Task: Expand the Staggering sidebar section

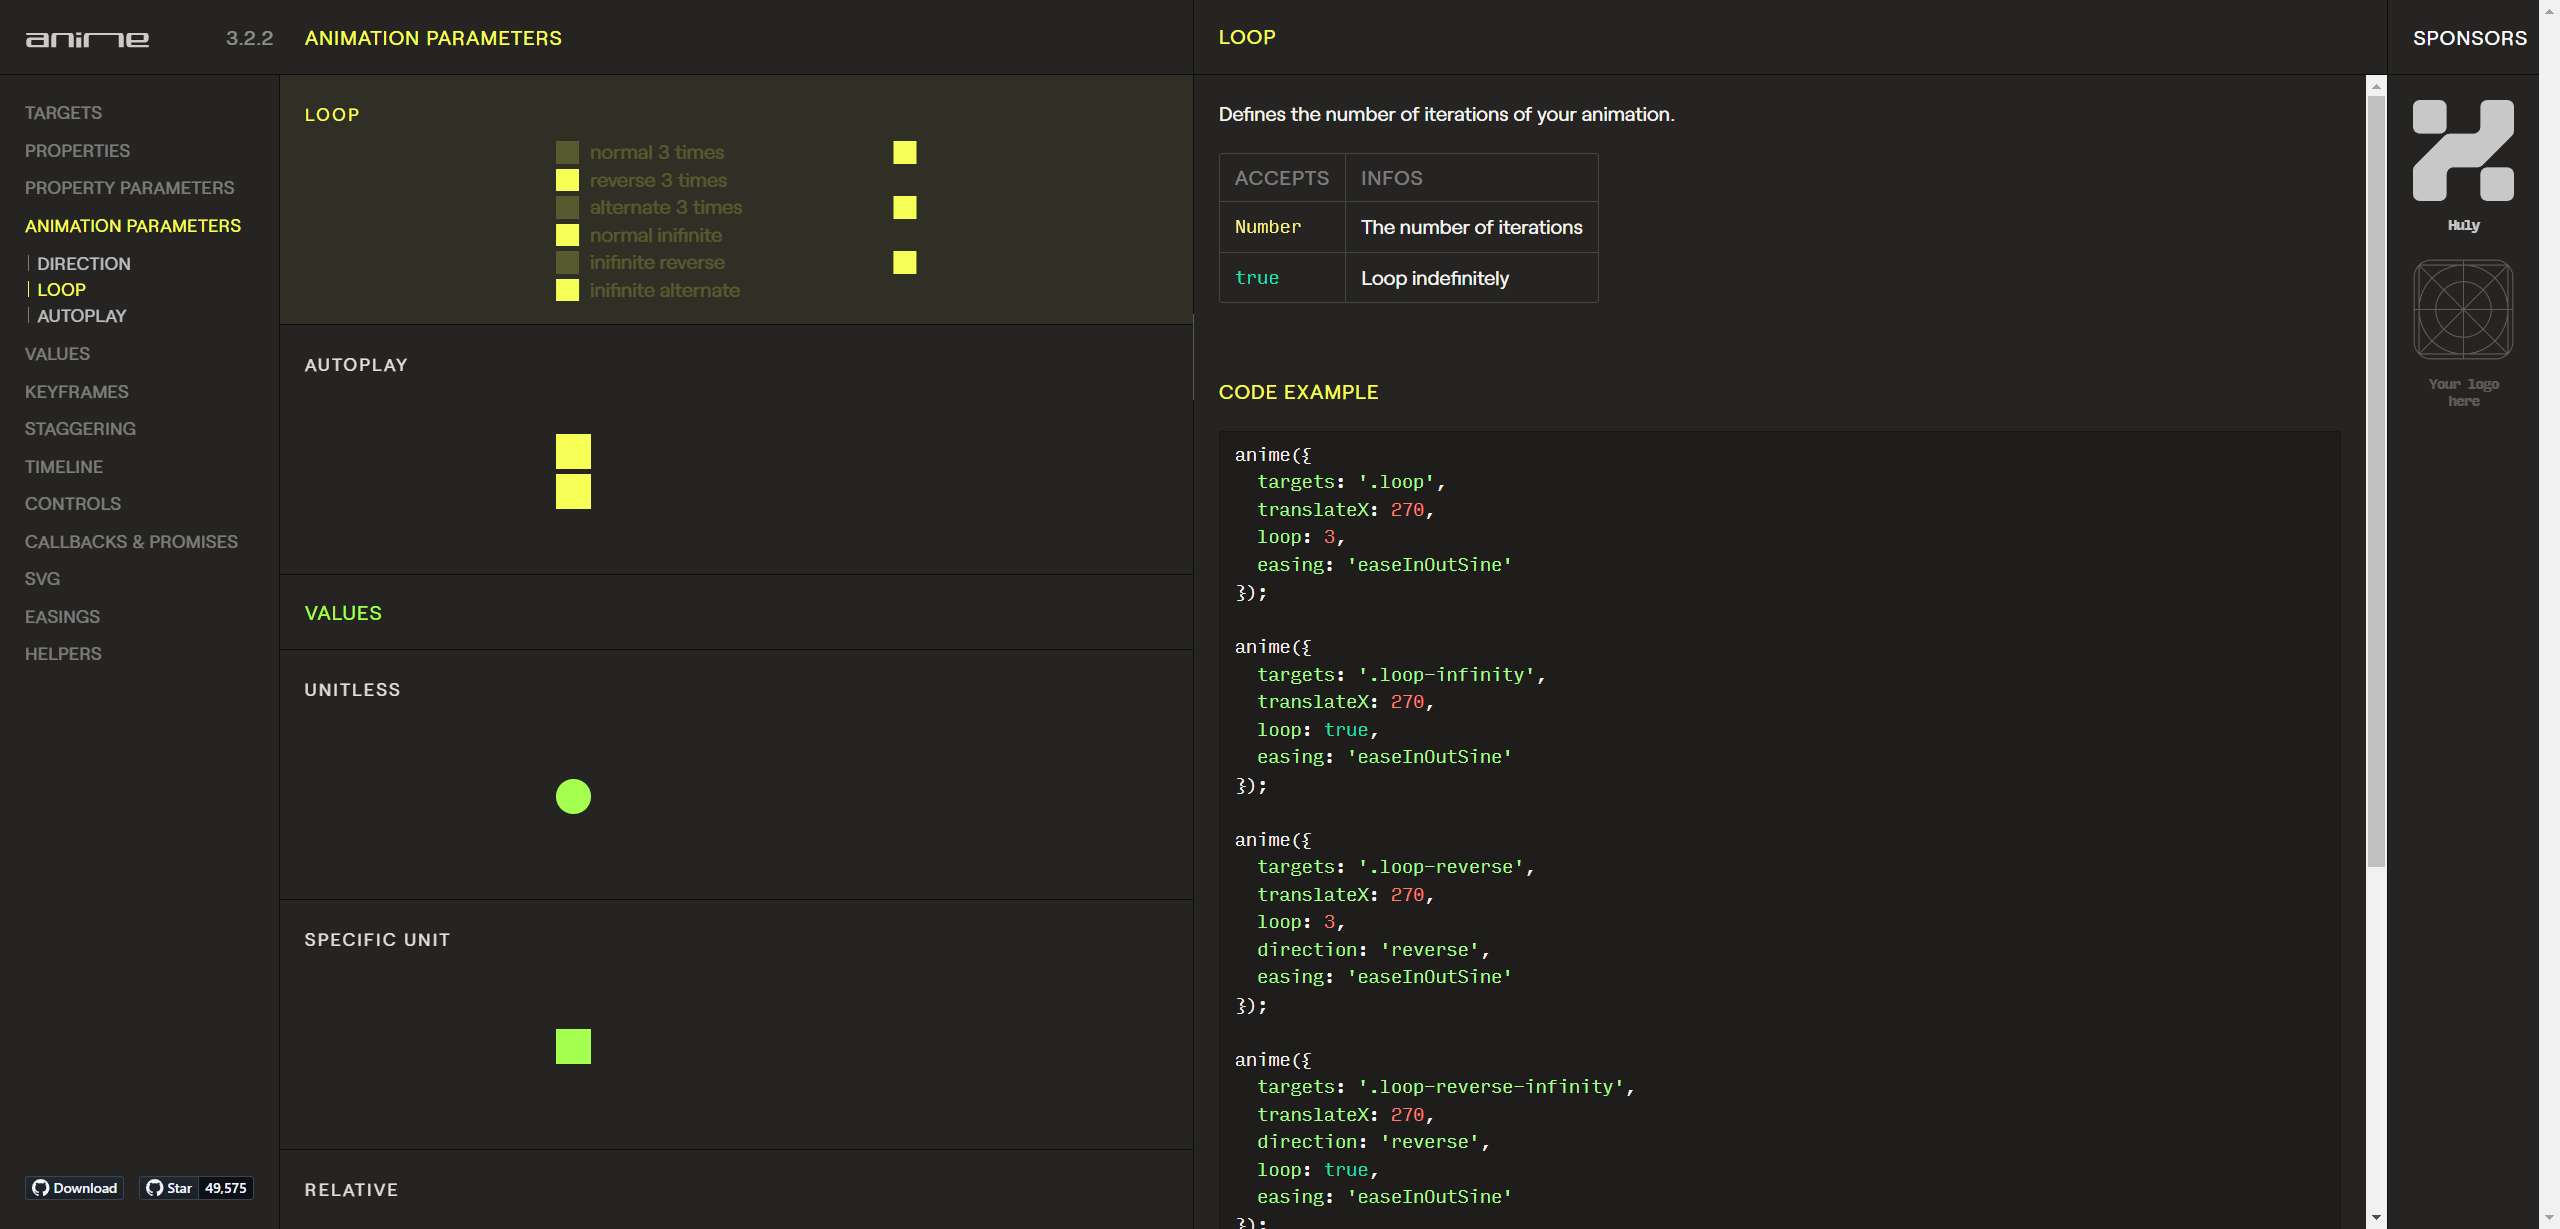Action: [80, 429]
